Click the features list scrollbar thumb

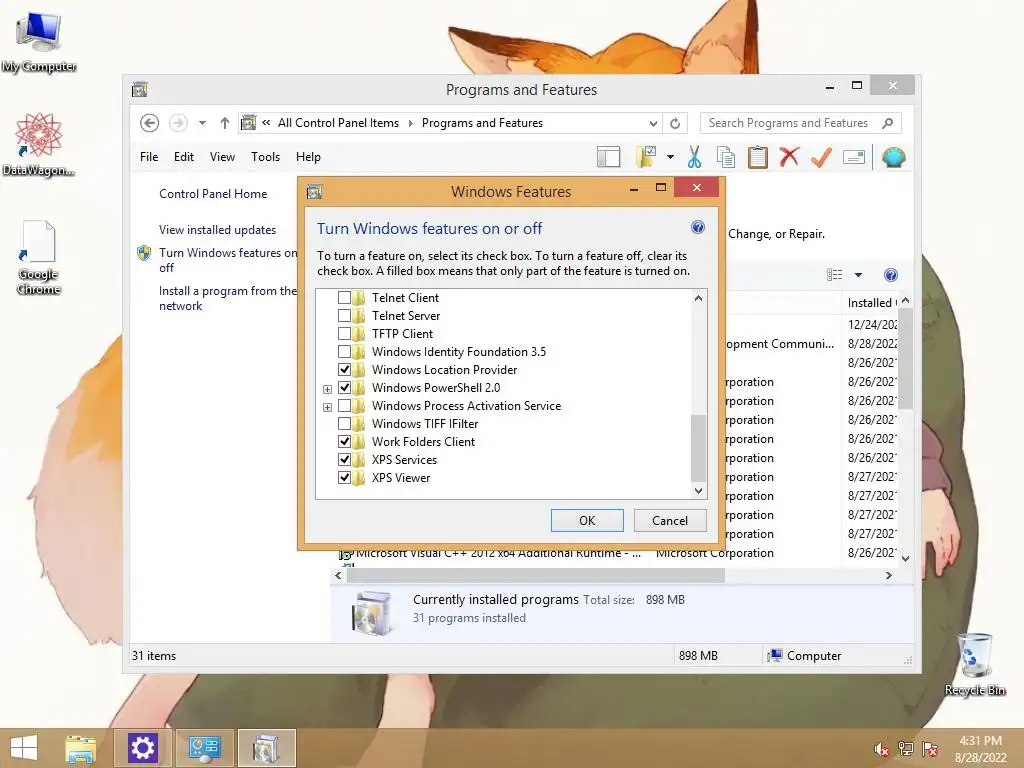698,448
